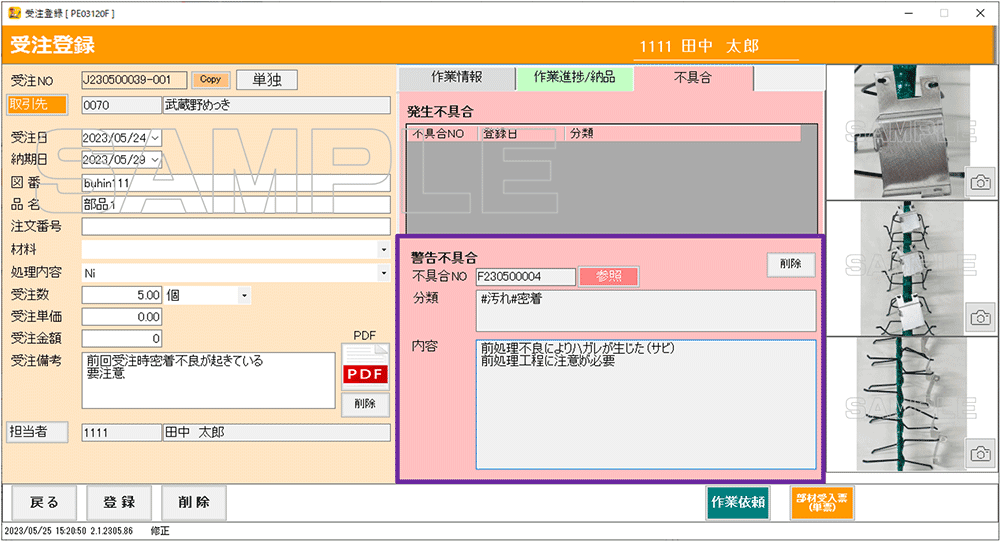The width and height of the screenshot is (1000, 541).
Task: Click the 図番 input field
Action: pos(236,183)
